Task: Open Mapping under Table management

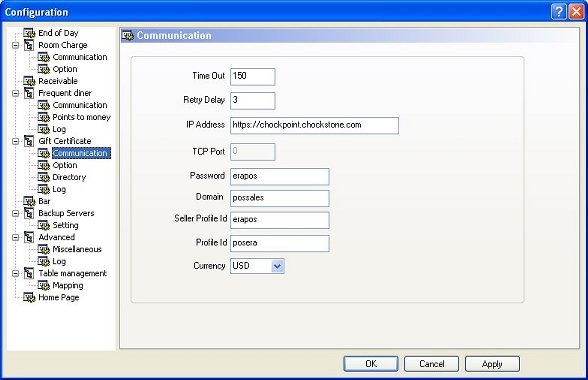Action: point(68,285)
